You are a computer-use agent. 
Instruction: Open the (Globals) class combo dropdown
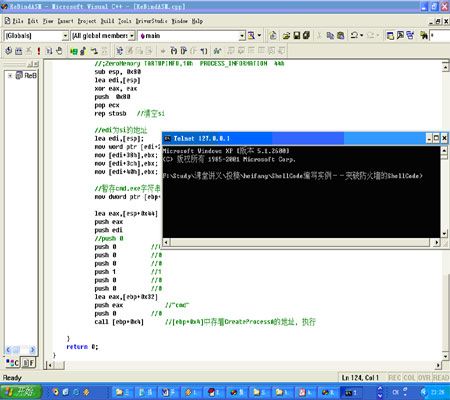[65, 35]
